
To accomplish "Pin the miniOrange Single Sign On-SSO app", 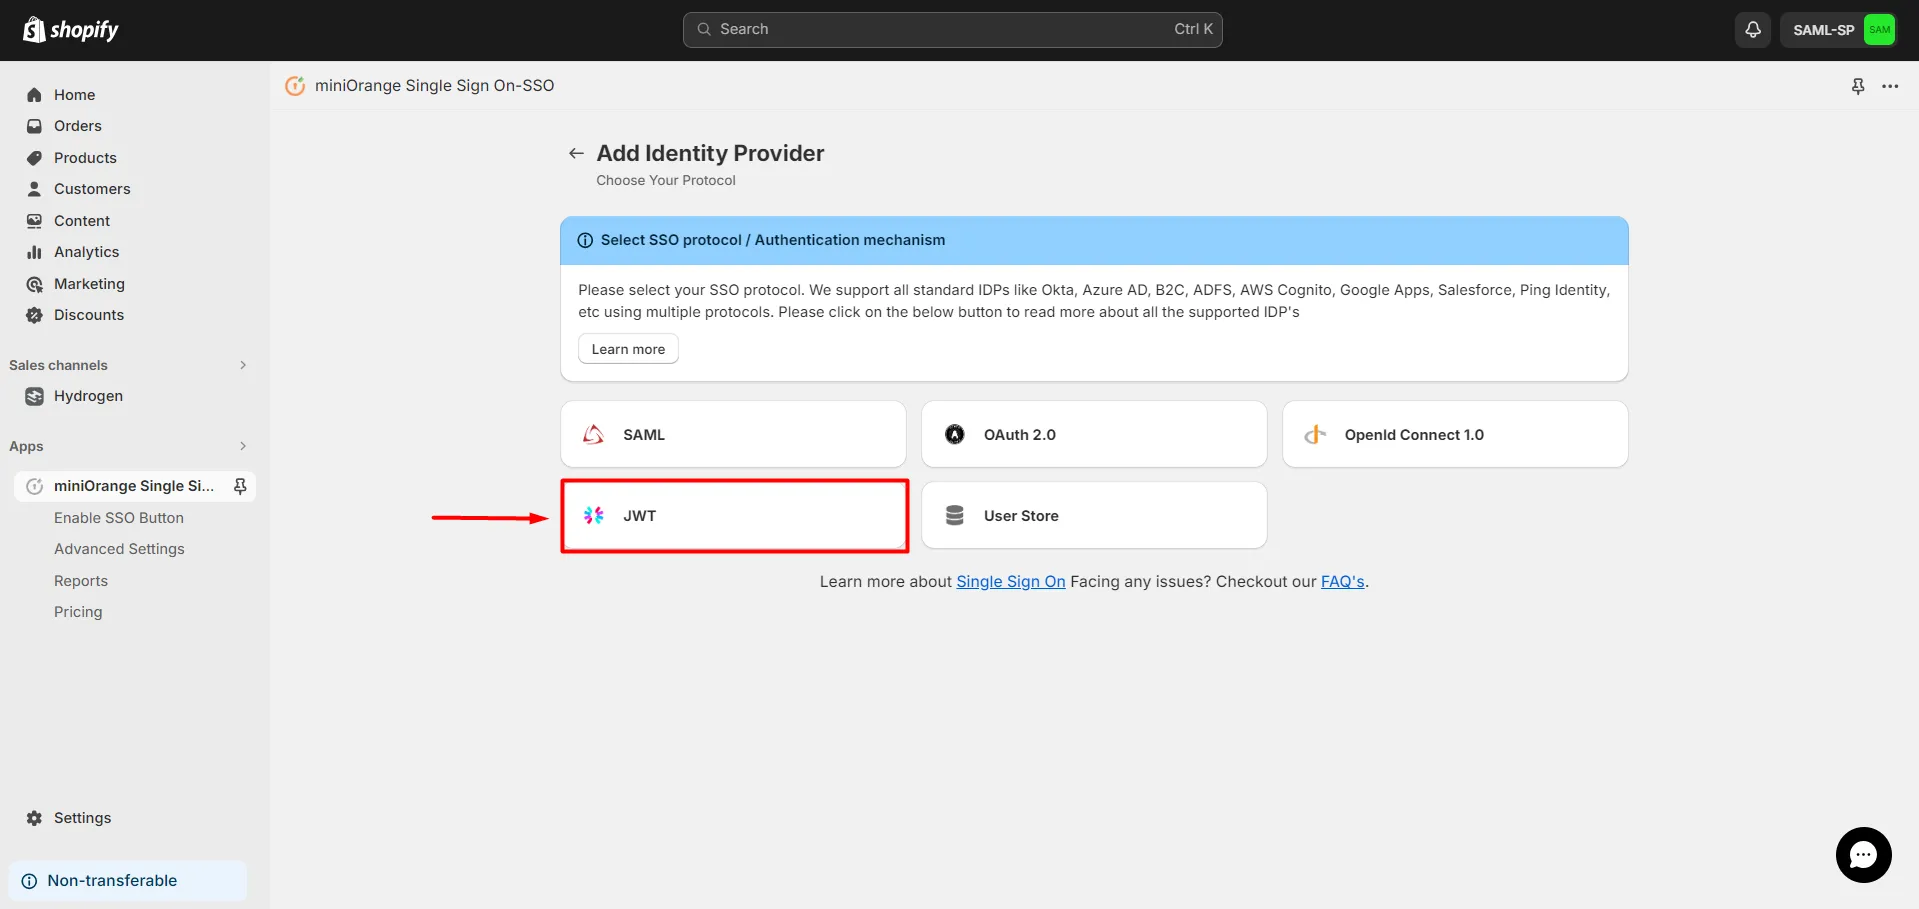I will tap(1857, 86).
